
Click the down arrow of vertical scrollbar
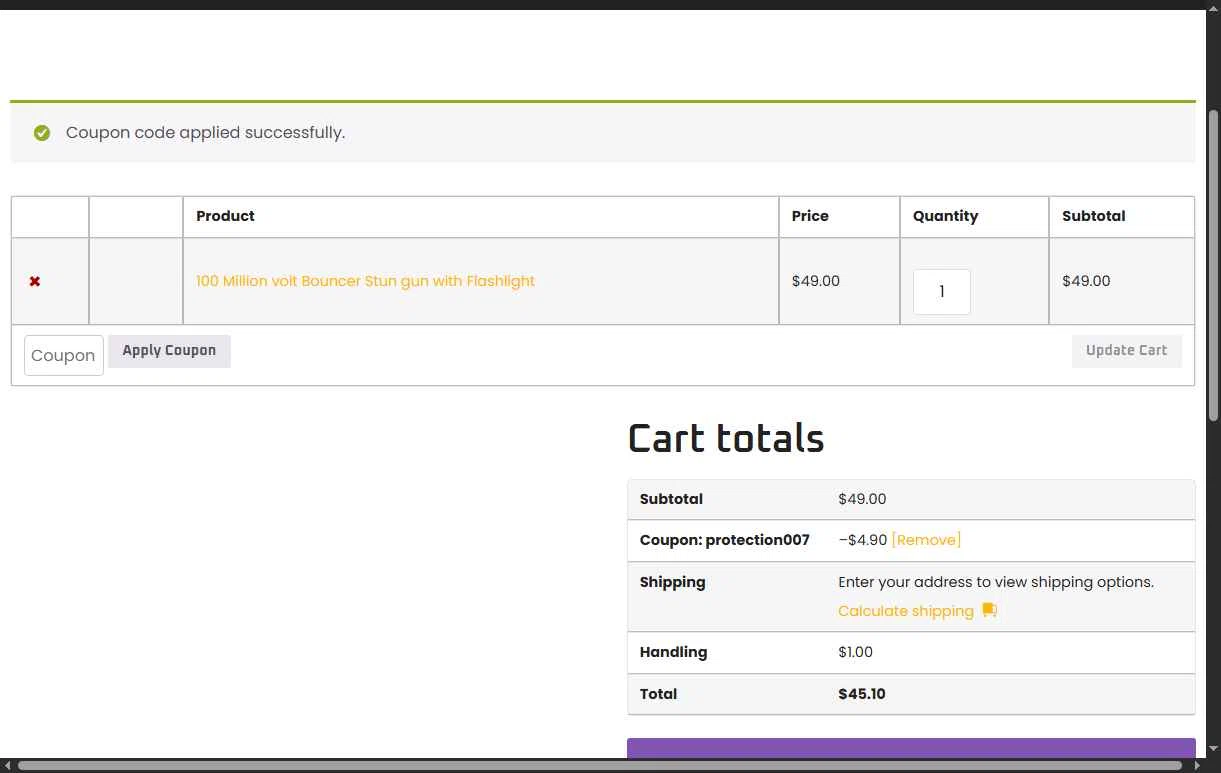click(1213, 750)
